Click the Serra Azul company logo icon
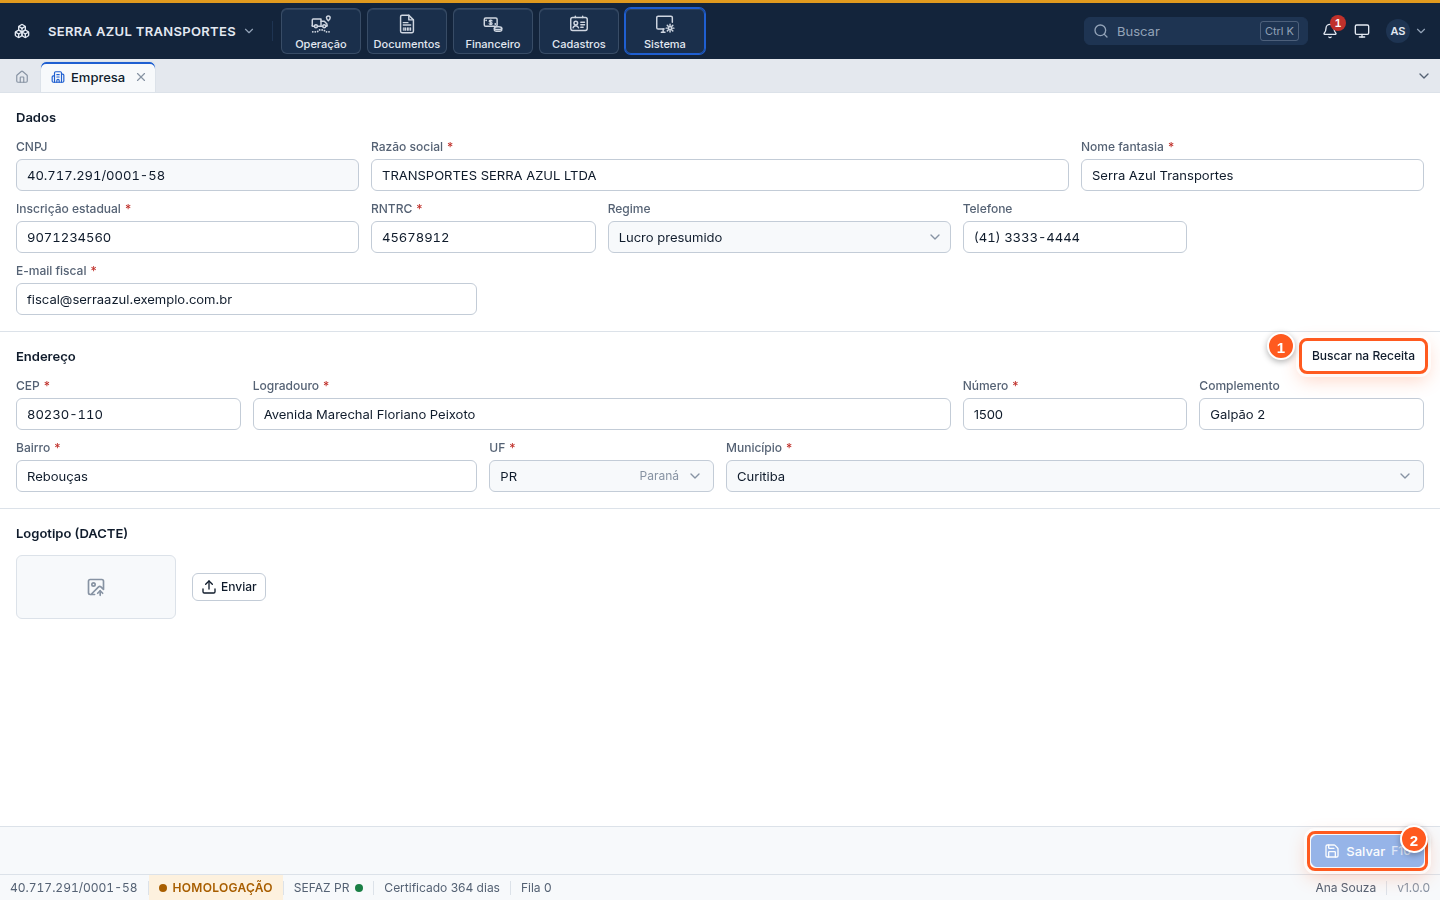This screenshot has height=900, width=1440. 22,31
